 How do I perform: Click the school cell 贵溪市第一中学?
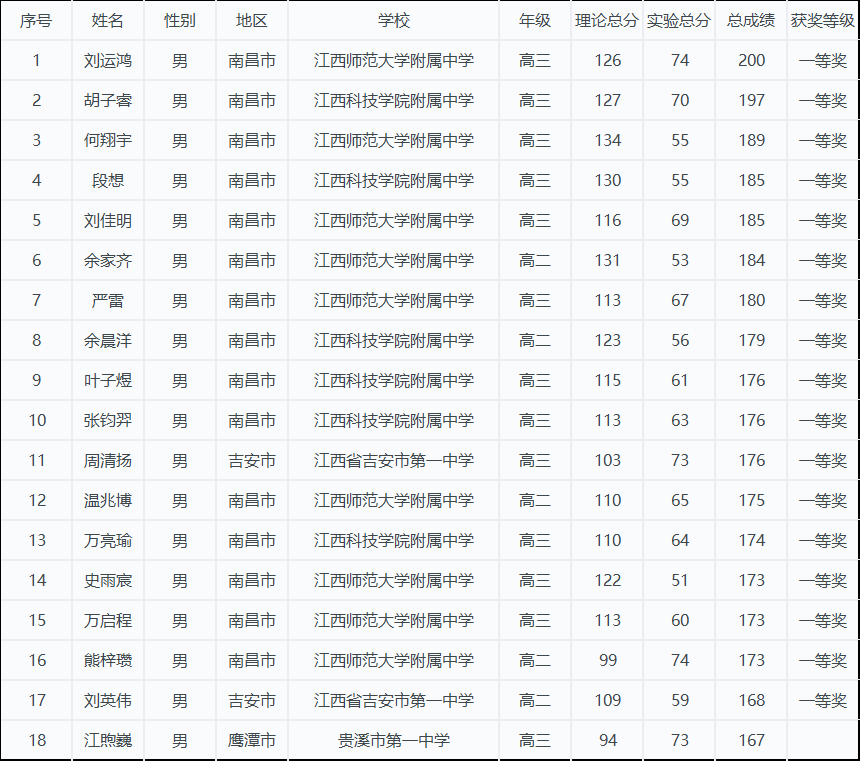394,741
